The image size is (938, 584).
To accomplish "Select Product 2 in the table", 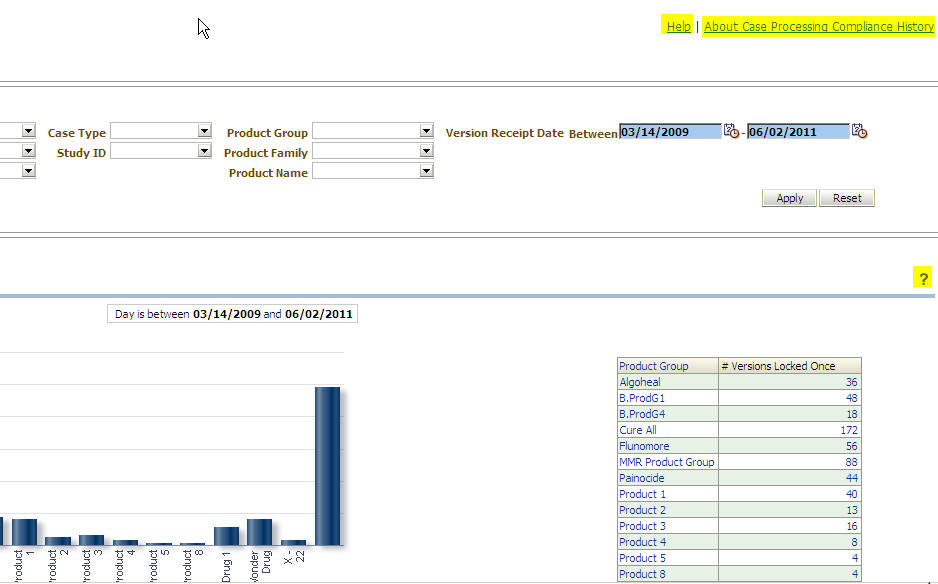I will pyautogui.click(x=642, y=510).
